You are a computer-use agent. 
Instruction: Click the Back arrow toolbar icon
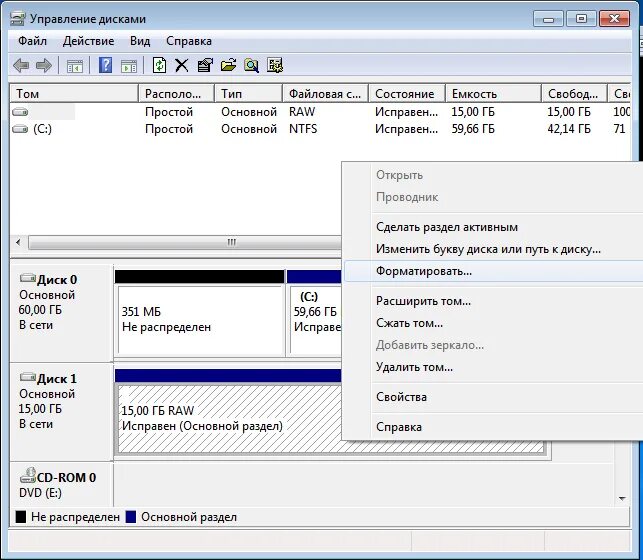(21, 65)
